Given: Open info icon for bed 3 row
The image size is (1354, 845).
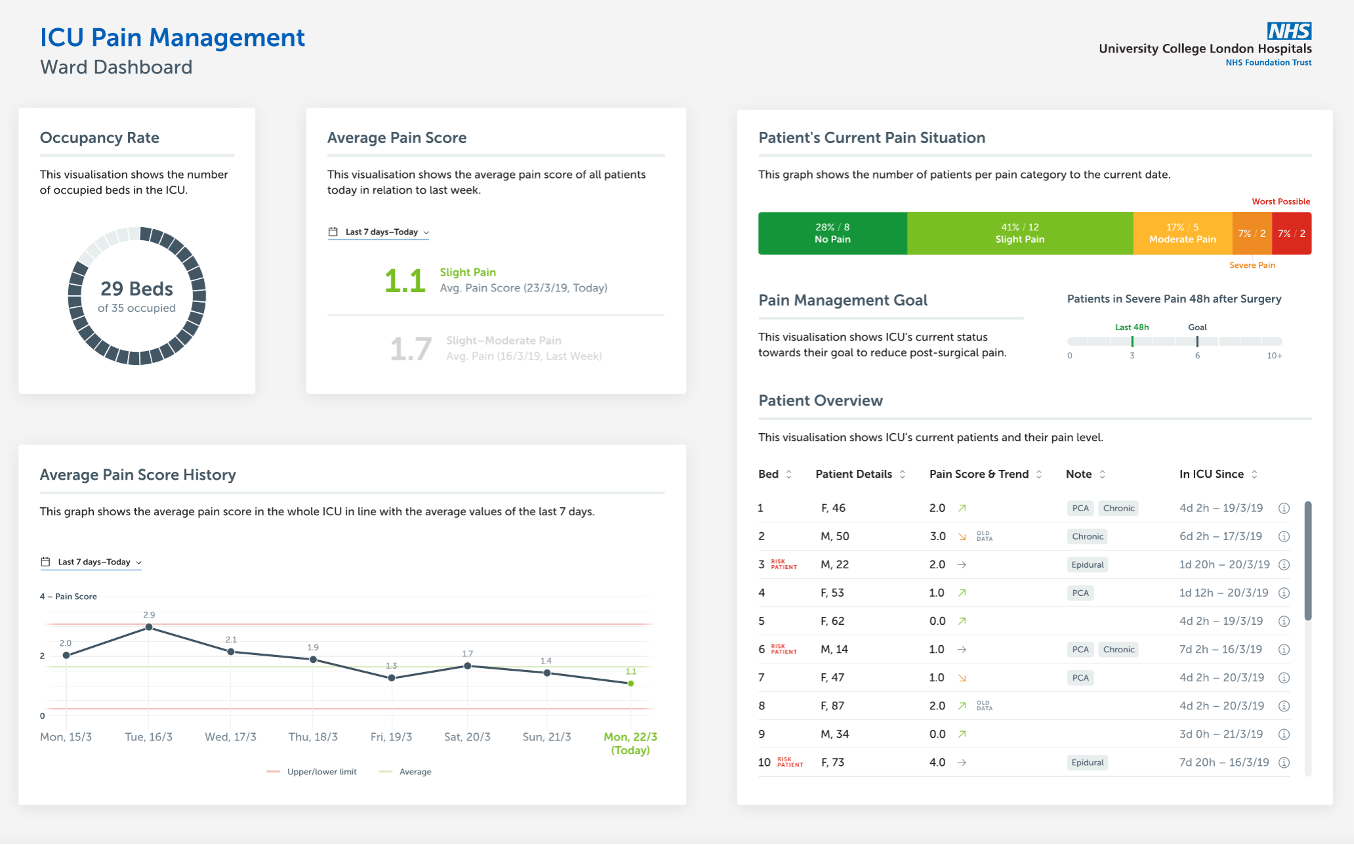Looking at the screenshot, I should coord(1284,565).
